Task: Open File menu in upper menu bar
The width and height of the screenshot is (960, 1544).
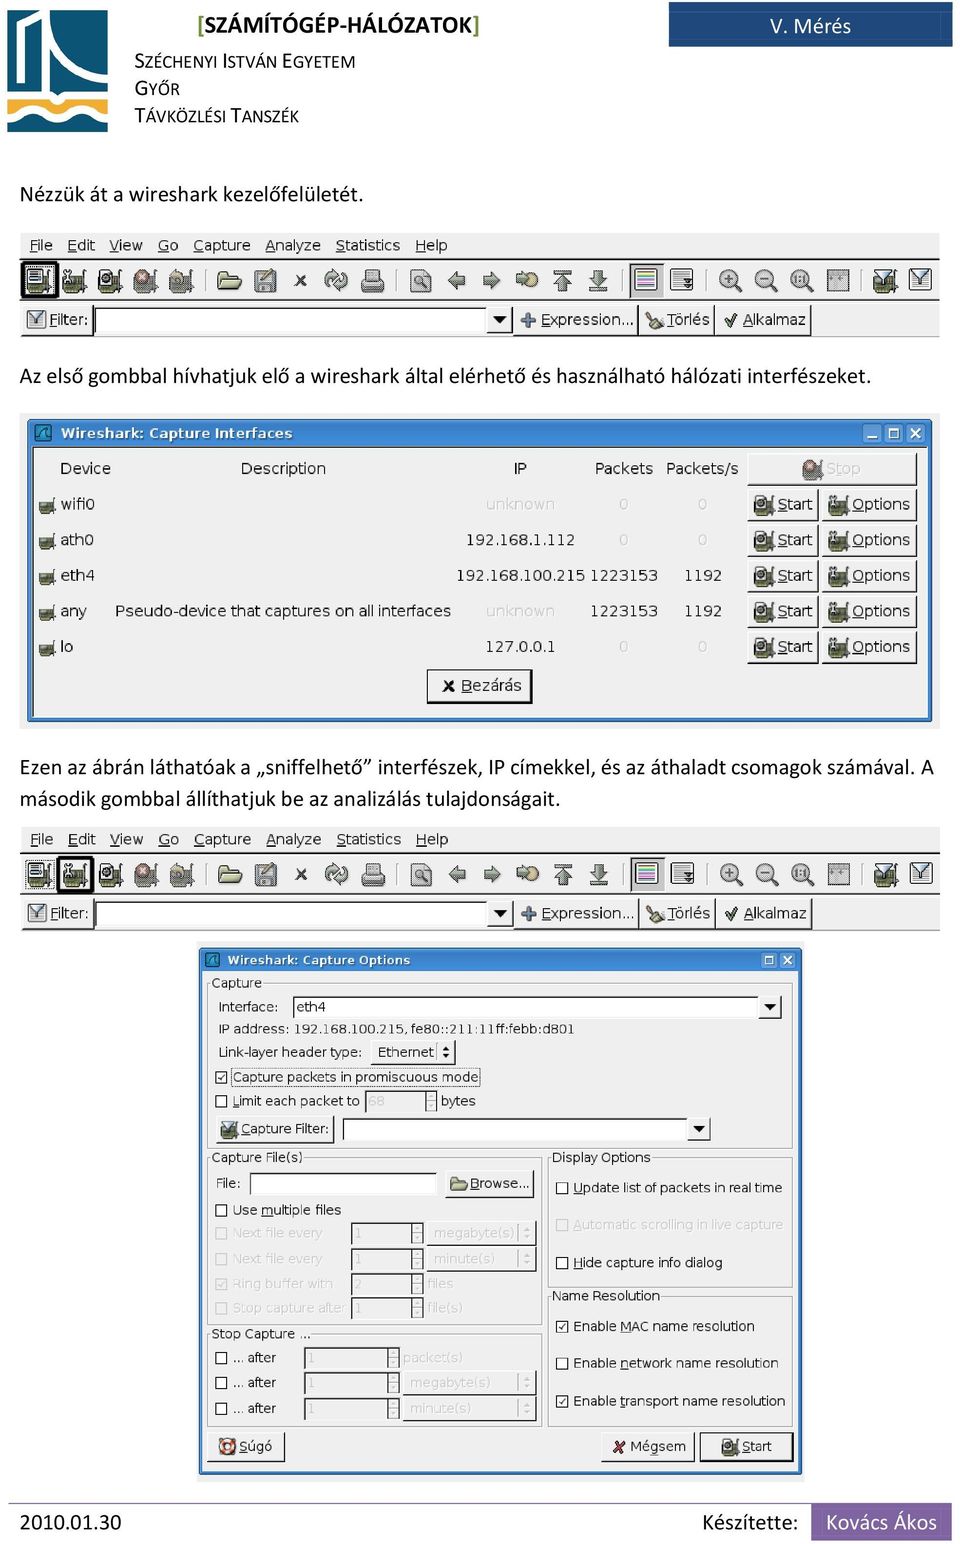Action: 41,245
